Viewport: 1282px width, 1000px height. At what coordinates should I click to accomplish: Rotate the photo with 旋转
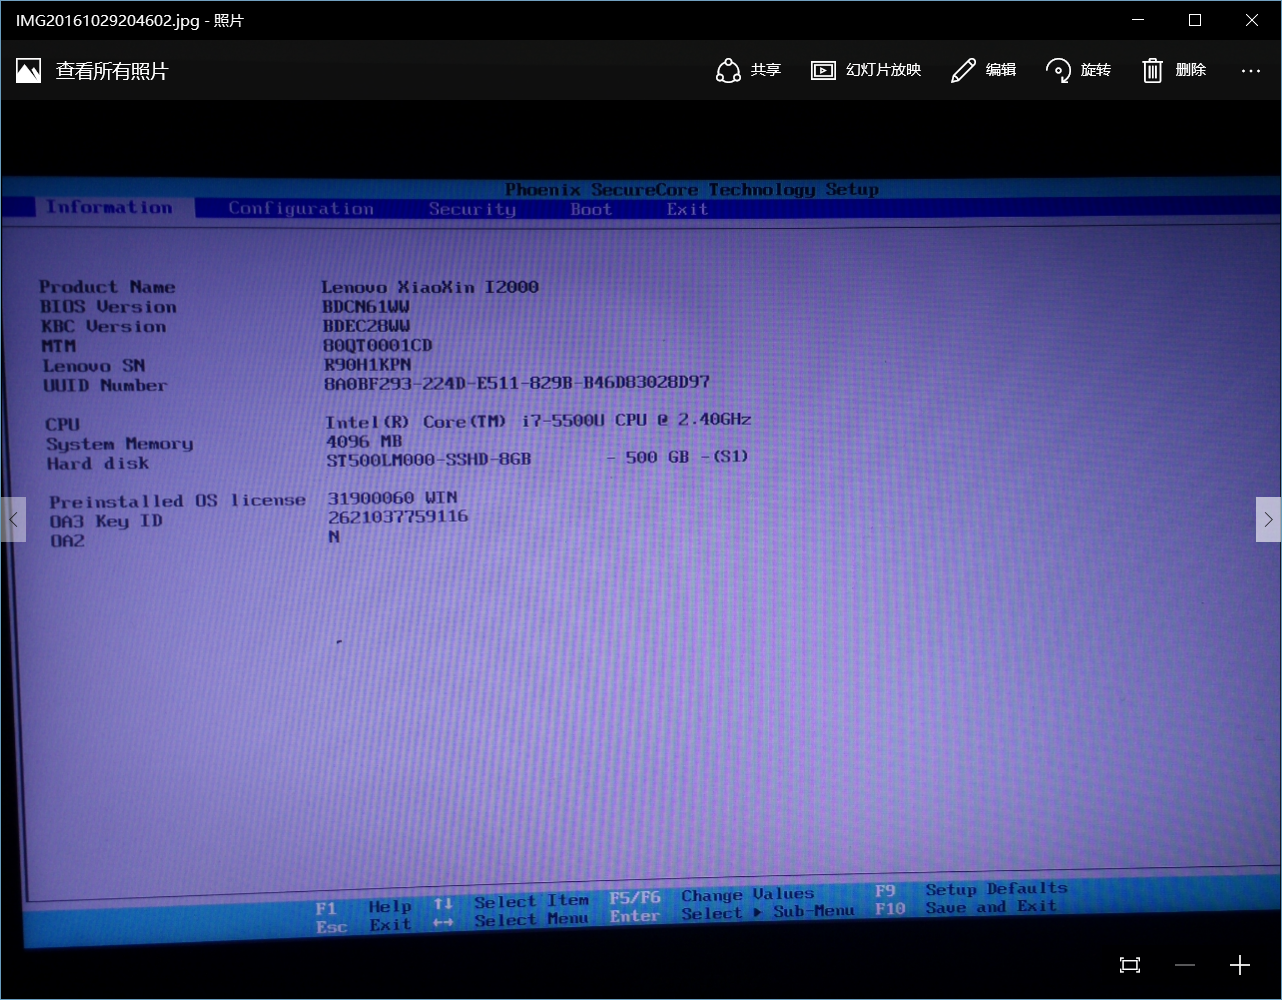point(1078,70)
